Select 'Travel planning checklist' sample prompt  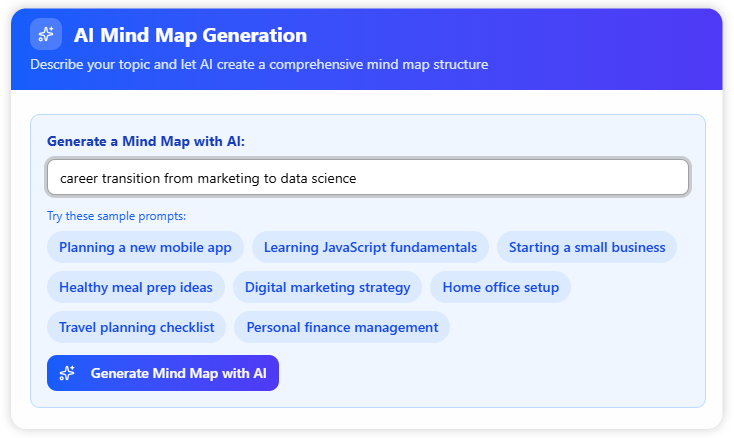[x=136, y=327]
